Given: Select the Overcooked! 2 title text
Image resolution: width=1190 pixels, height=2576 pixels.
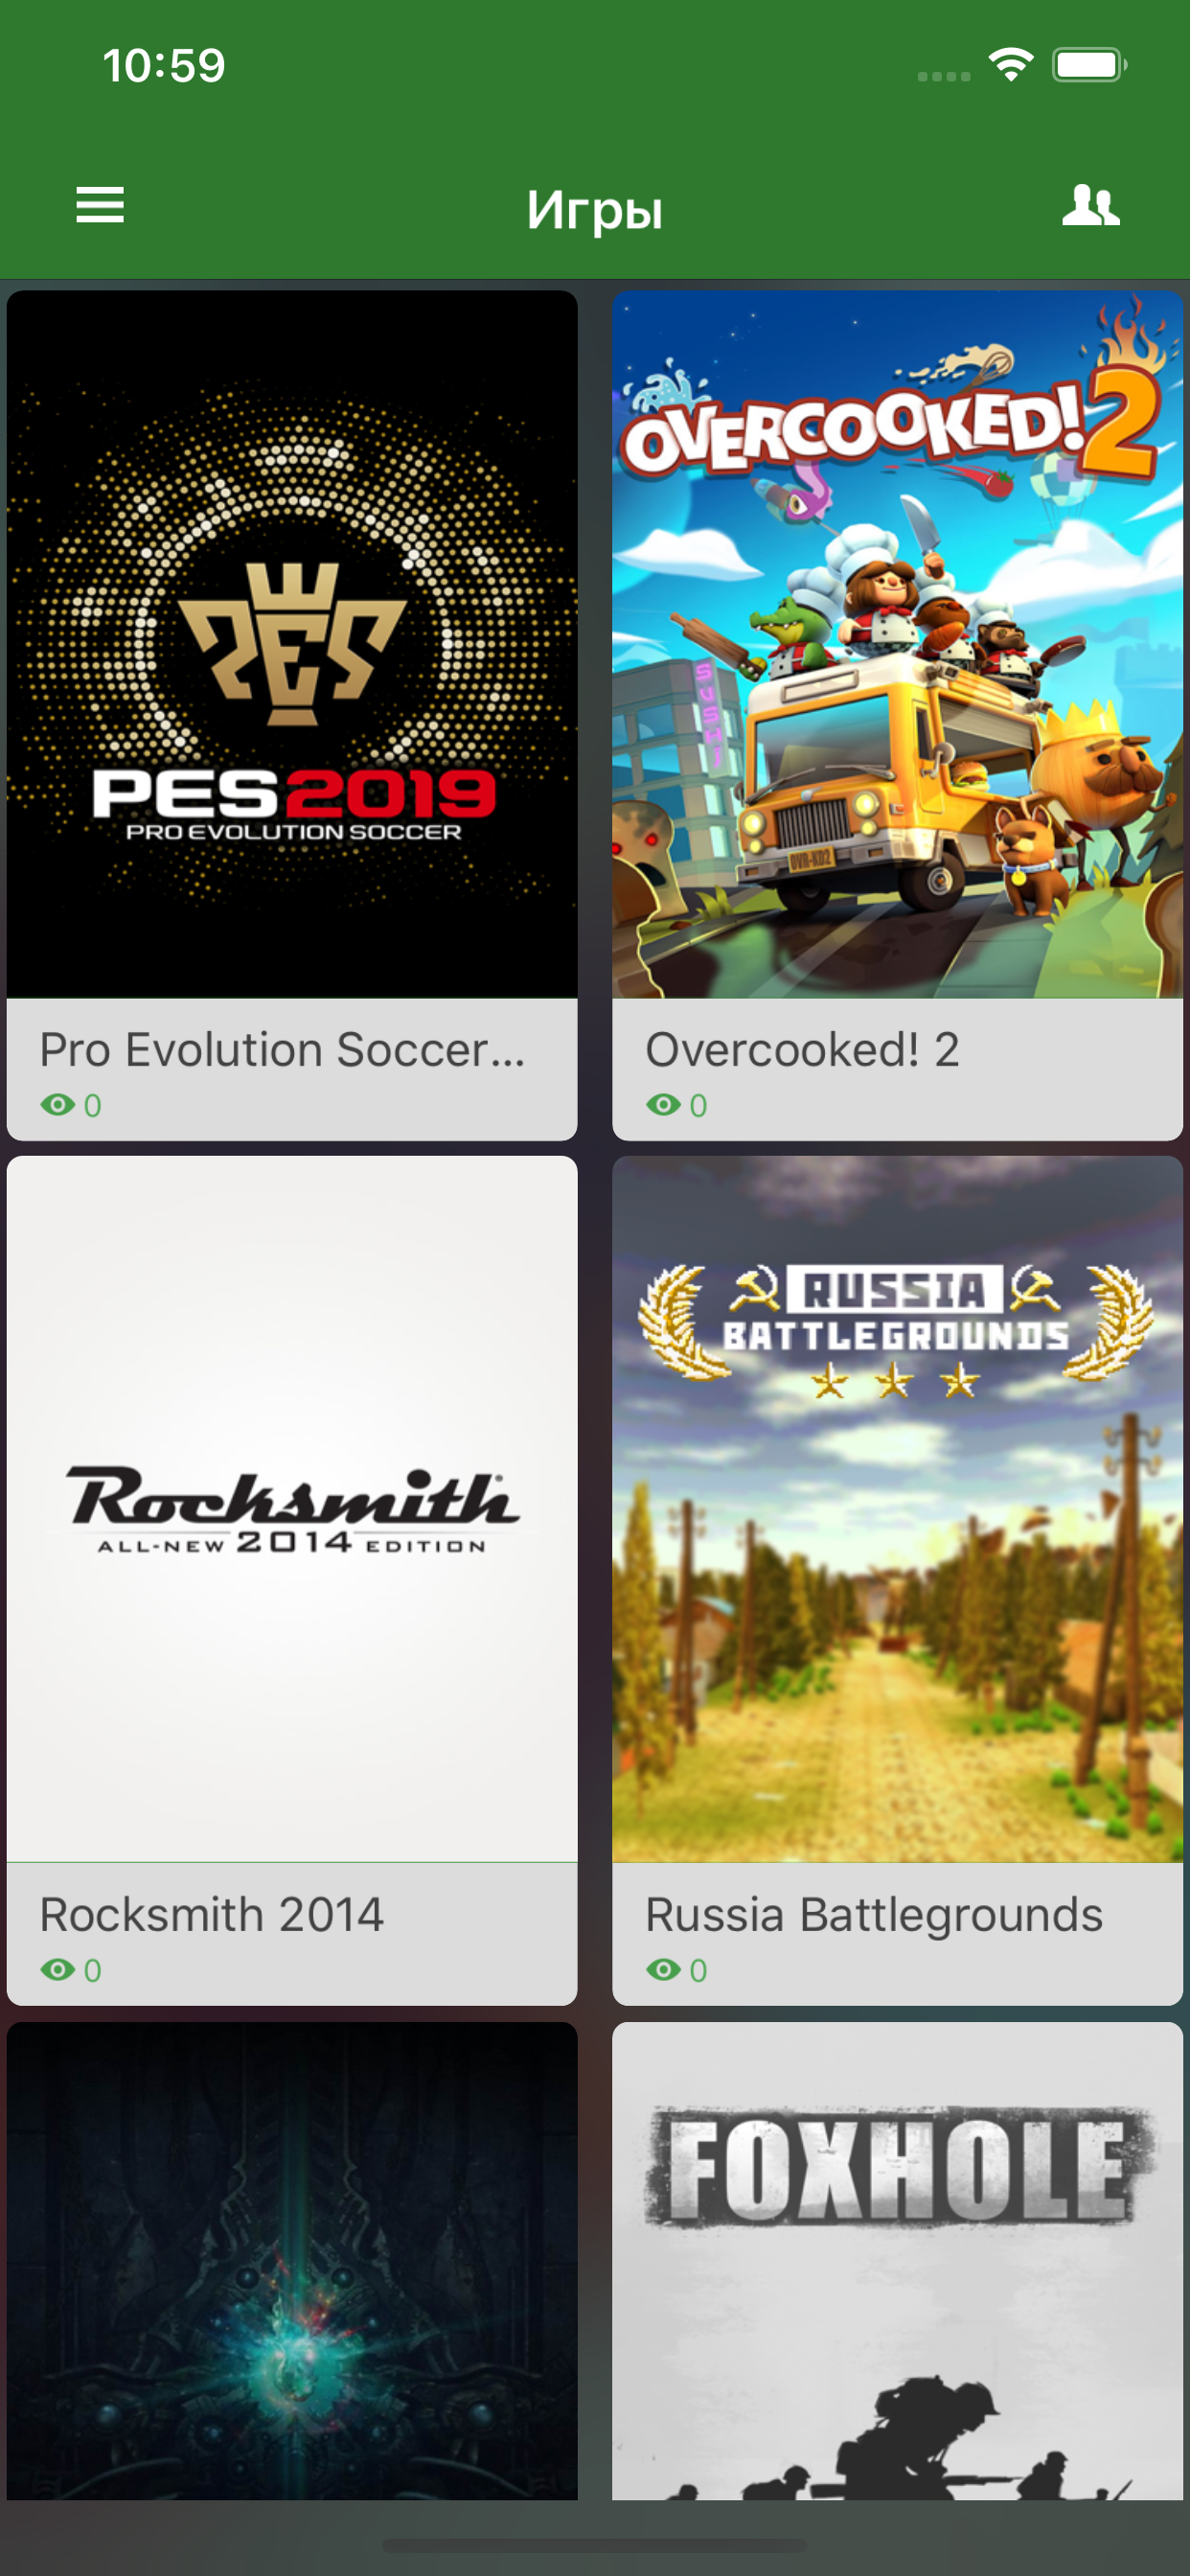Looking at the screenshot, I should pyautogui.click(x=802, y=1050).
